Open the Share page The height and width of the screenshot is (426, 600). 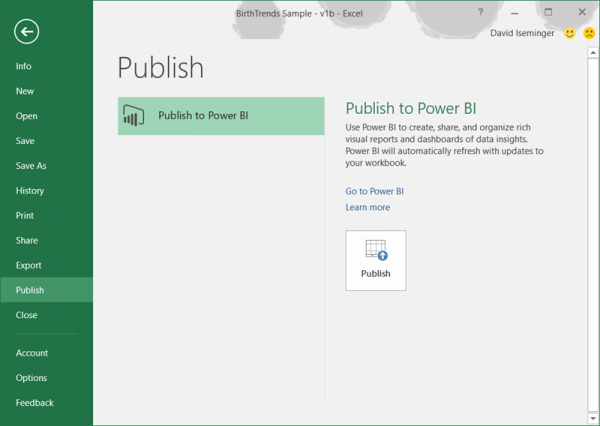tap(26, 240)
